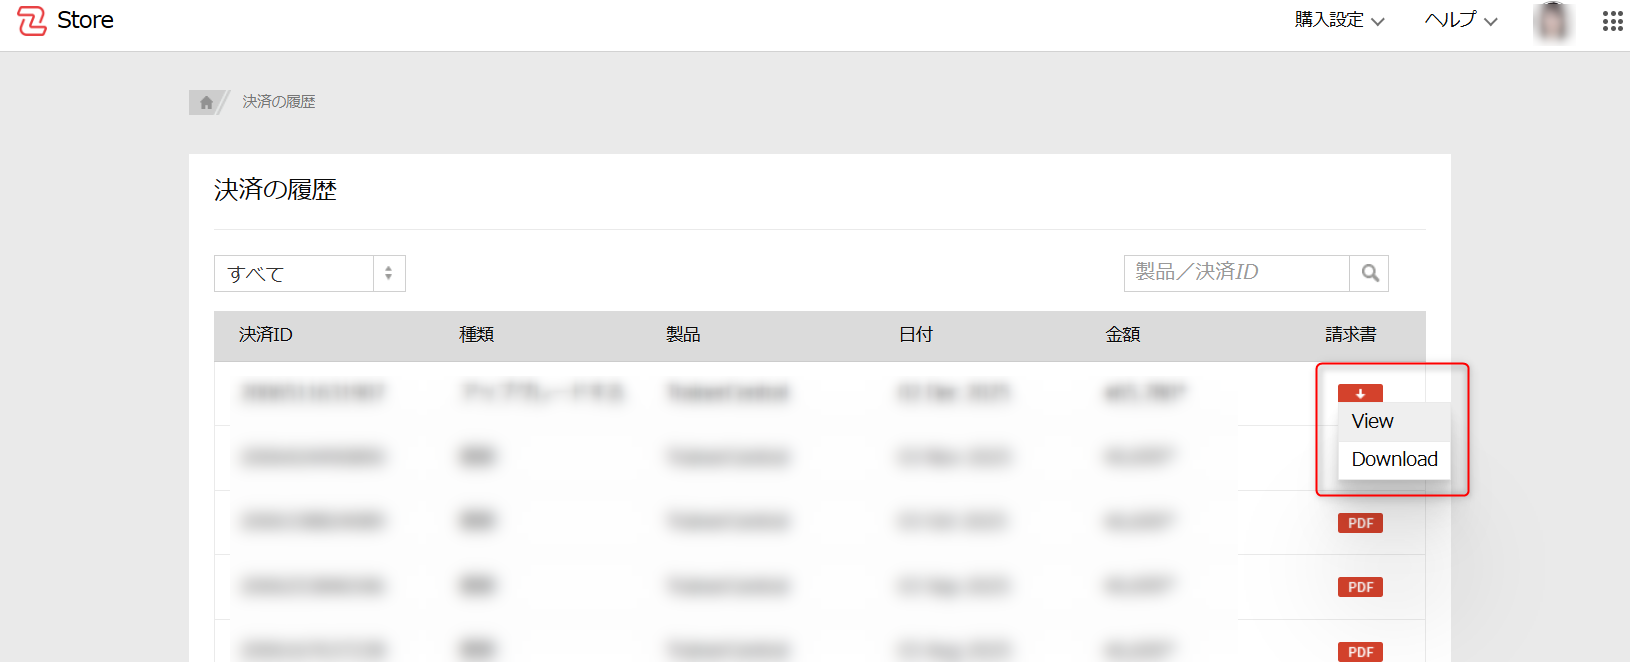Viewport: 1630px width, 662px height.
Task: Click the 日付 column header
Action: click(915, 335)
